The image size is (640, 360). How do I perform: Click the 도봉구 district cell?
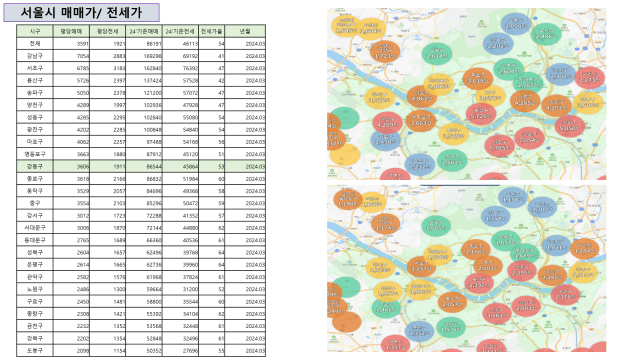(35, 350)
